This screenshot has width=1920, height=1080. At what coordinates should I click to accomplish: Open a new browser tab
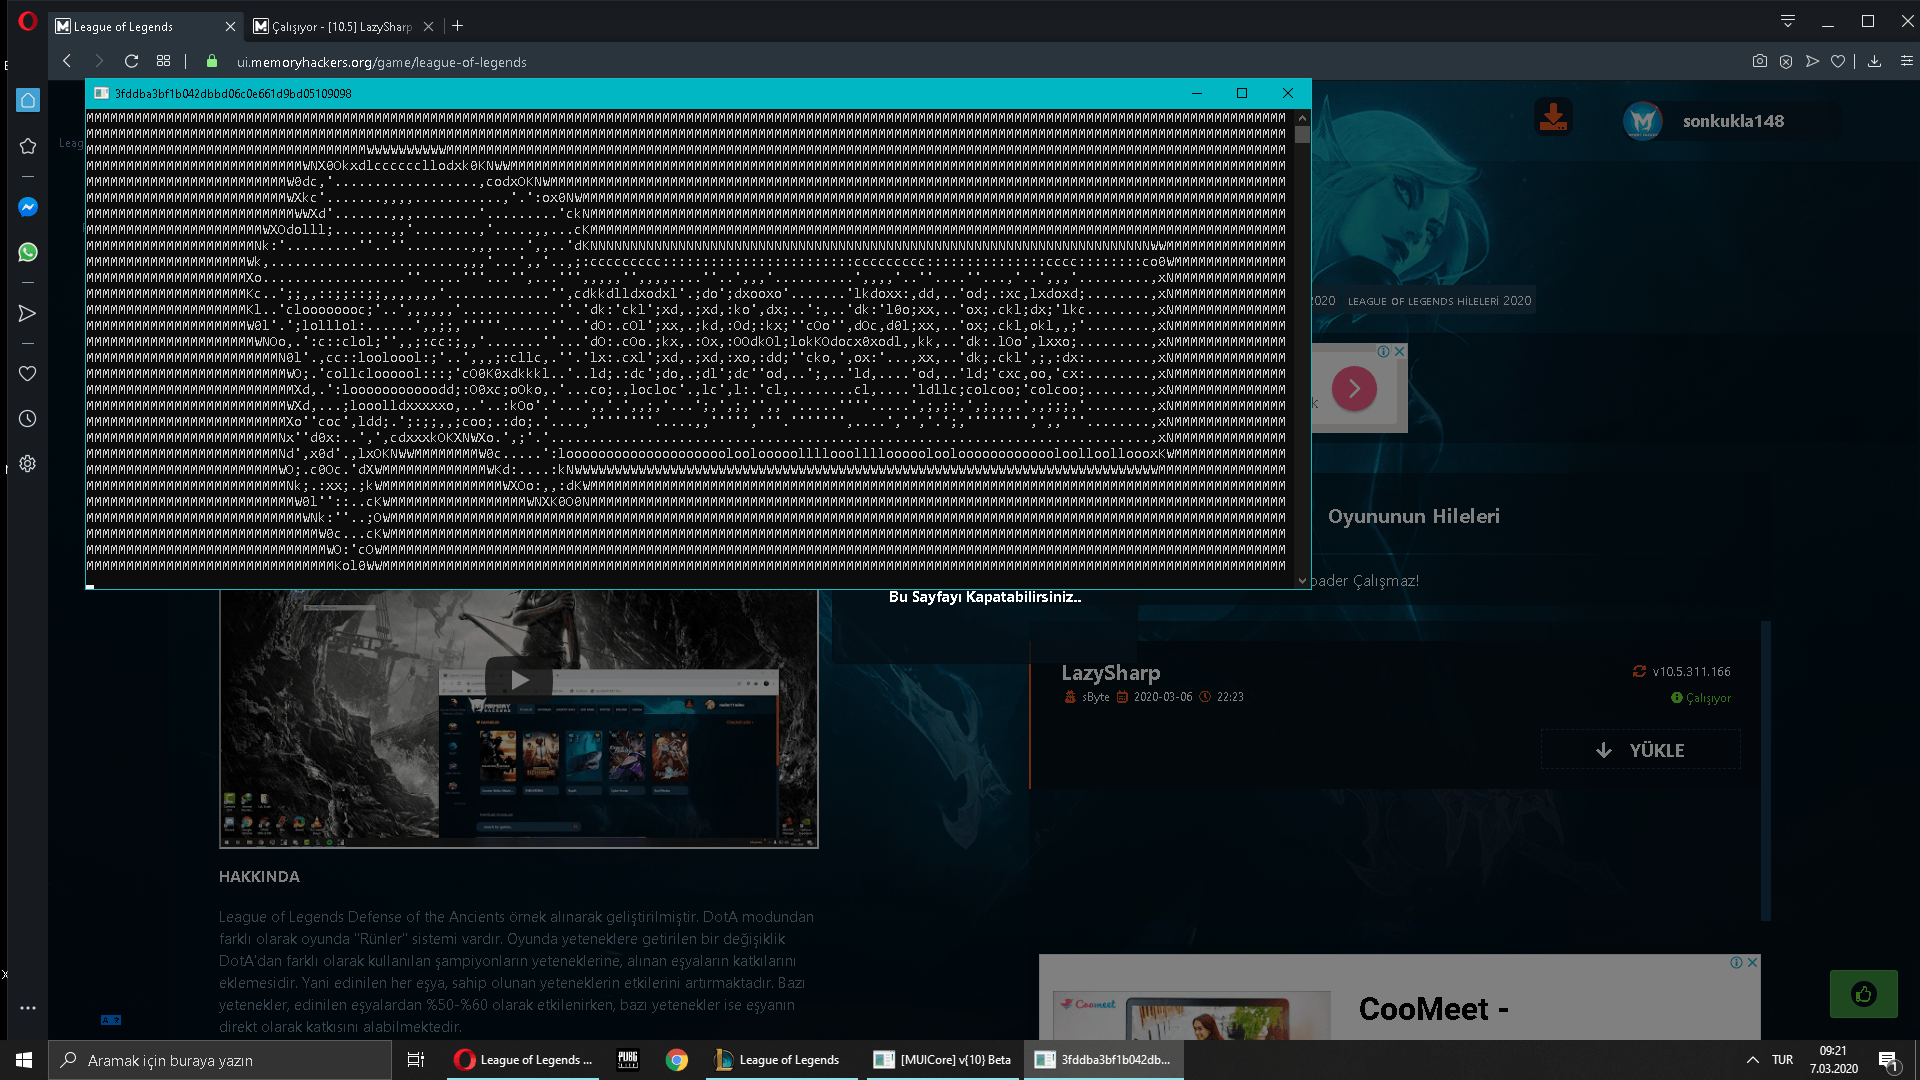457,26
